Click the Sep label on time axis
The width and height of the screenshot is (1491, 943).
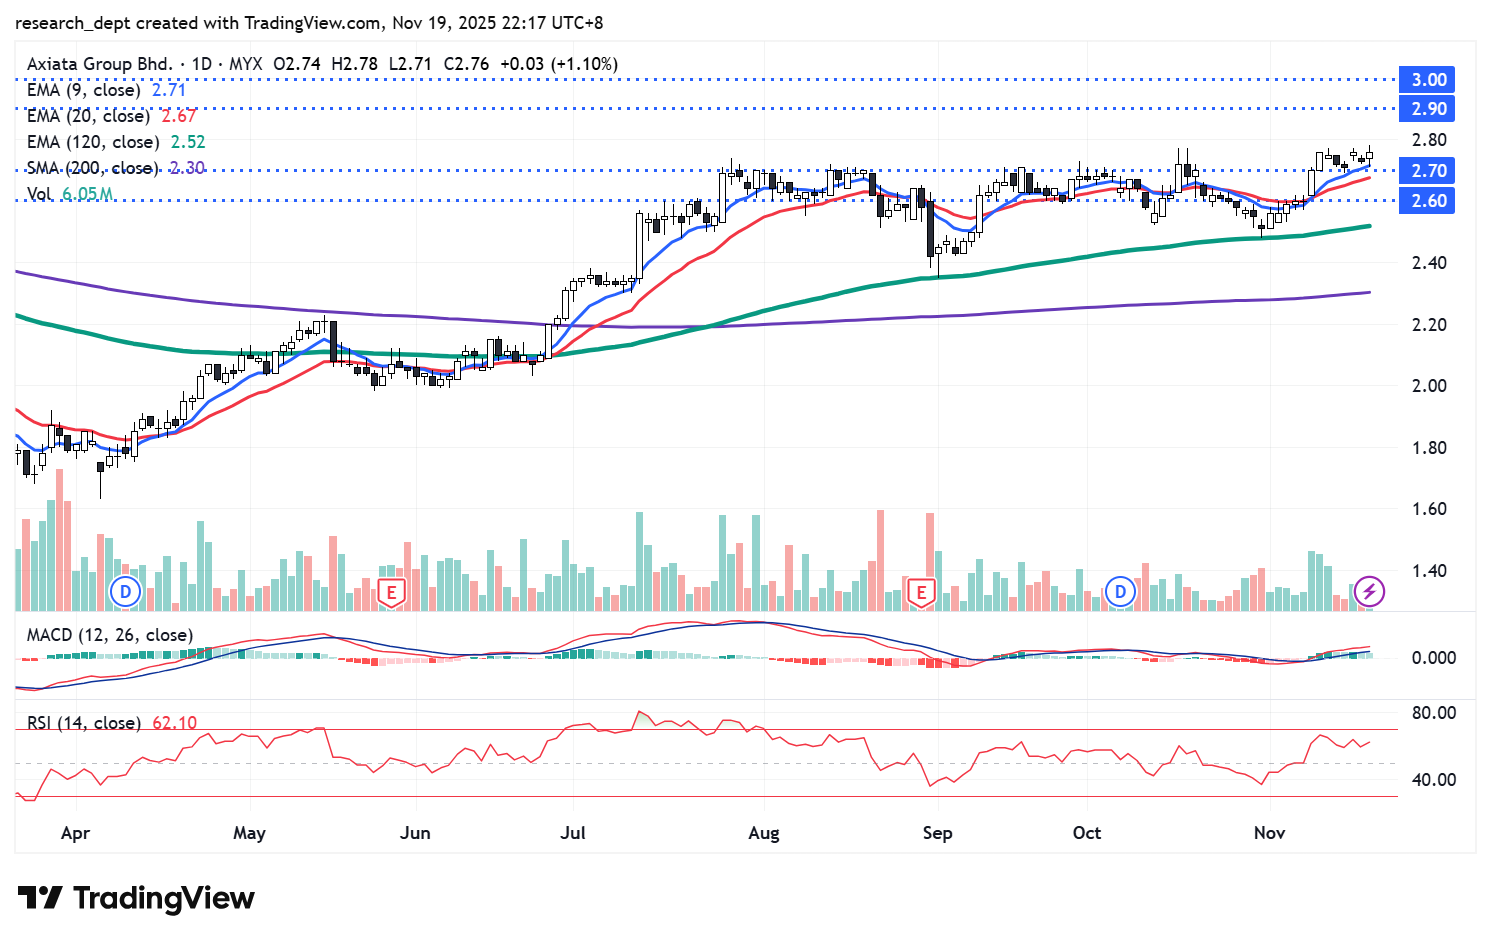937,833
